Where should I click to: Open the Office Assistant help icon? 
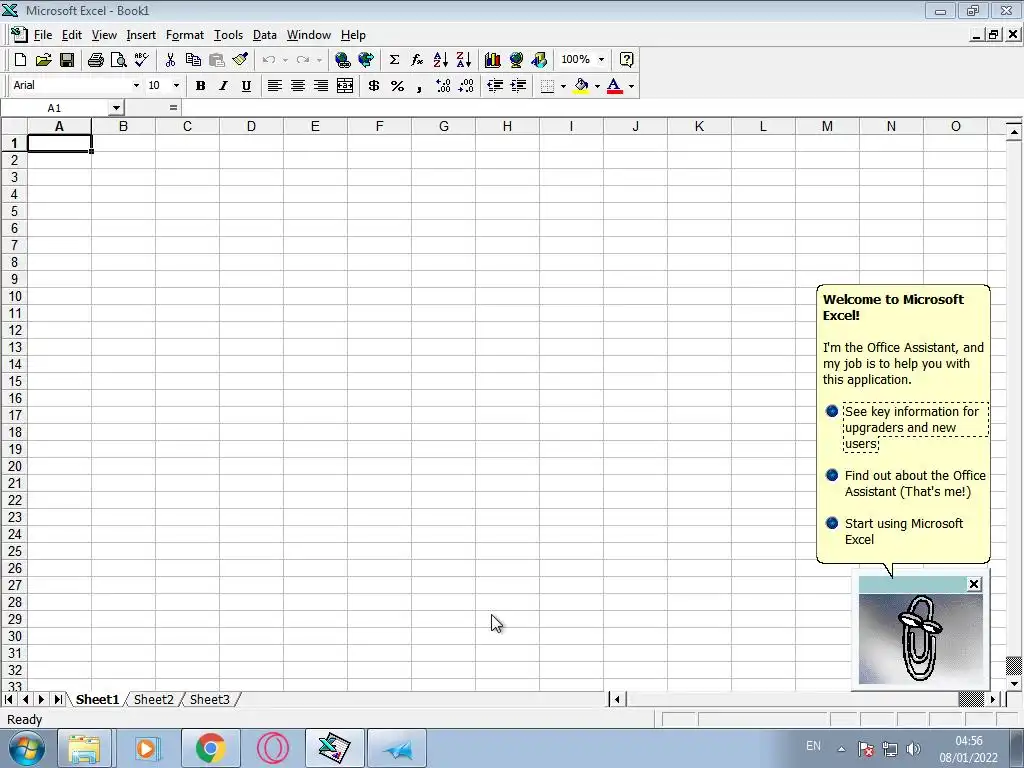point(626,60)
